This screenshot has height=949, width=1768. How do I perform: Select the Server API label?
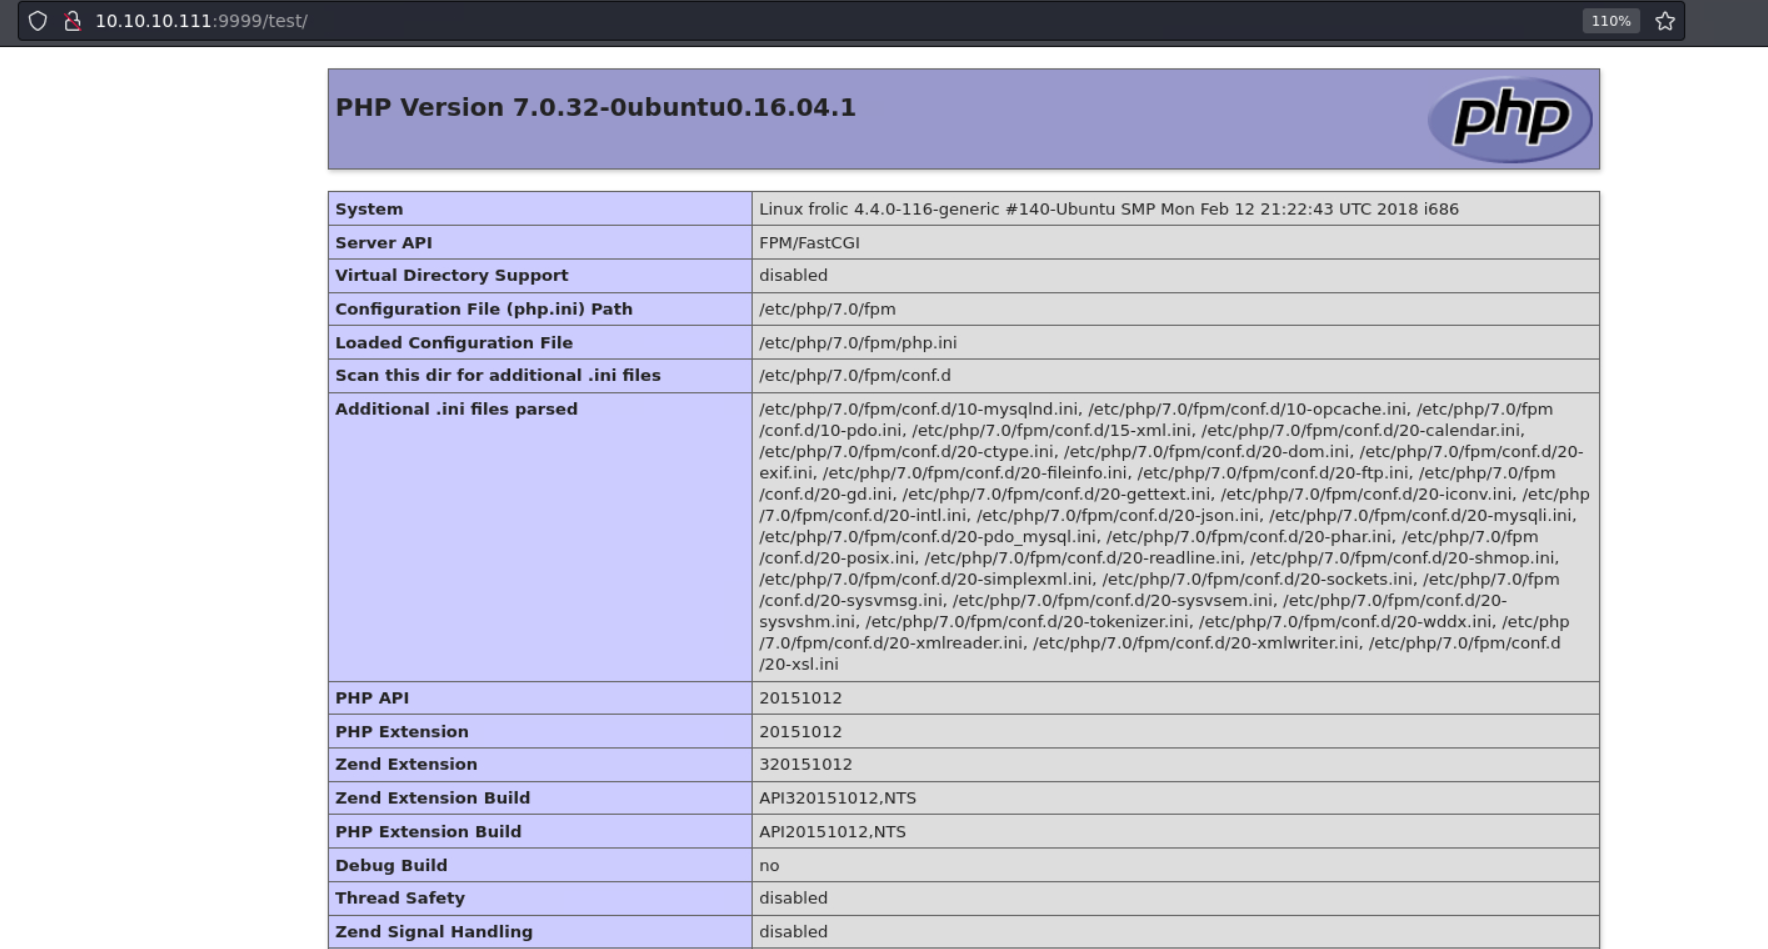tap(384, 242)
